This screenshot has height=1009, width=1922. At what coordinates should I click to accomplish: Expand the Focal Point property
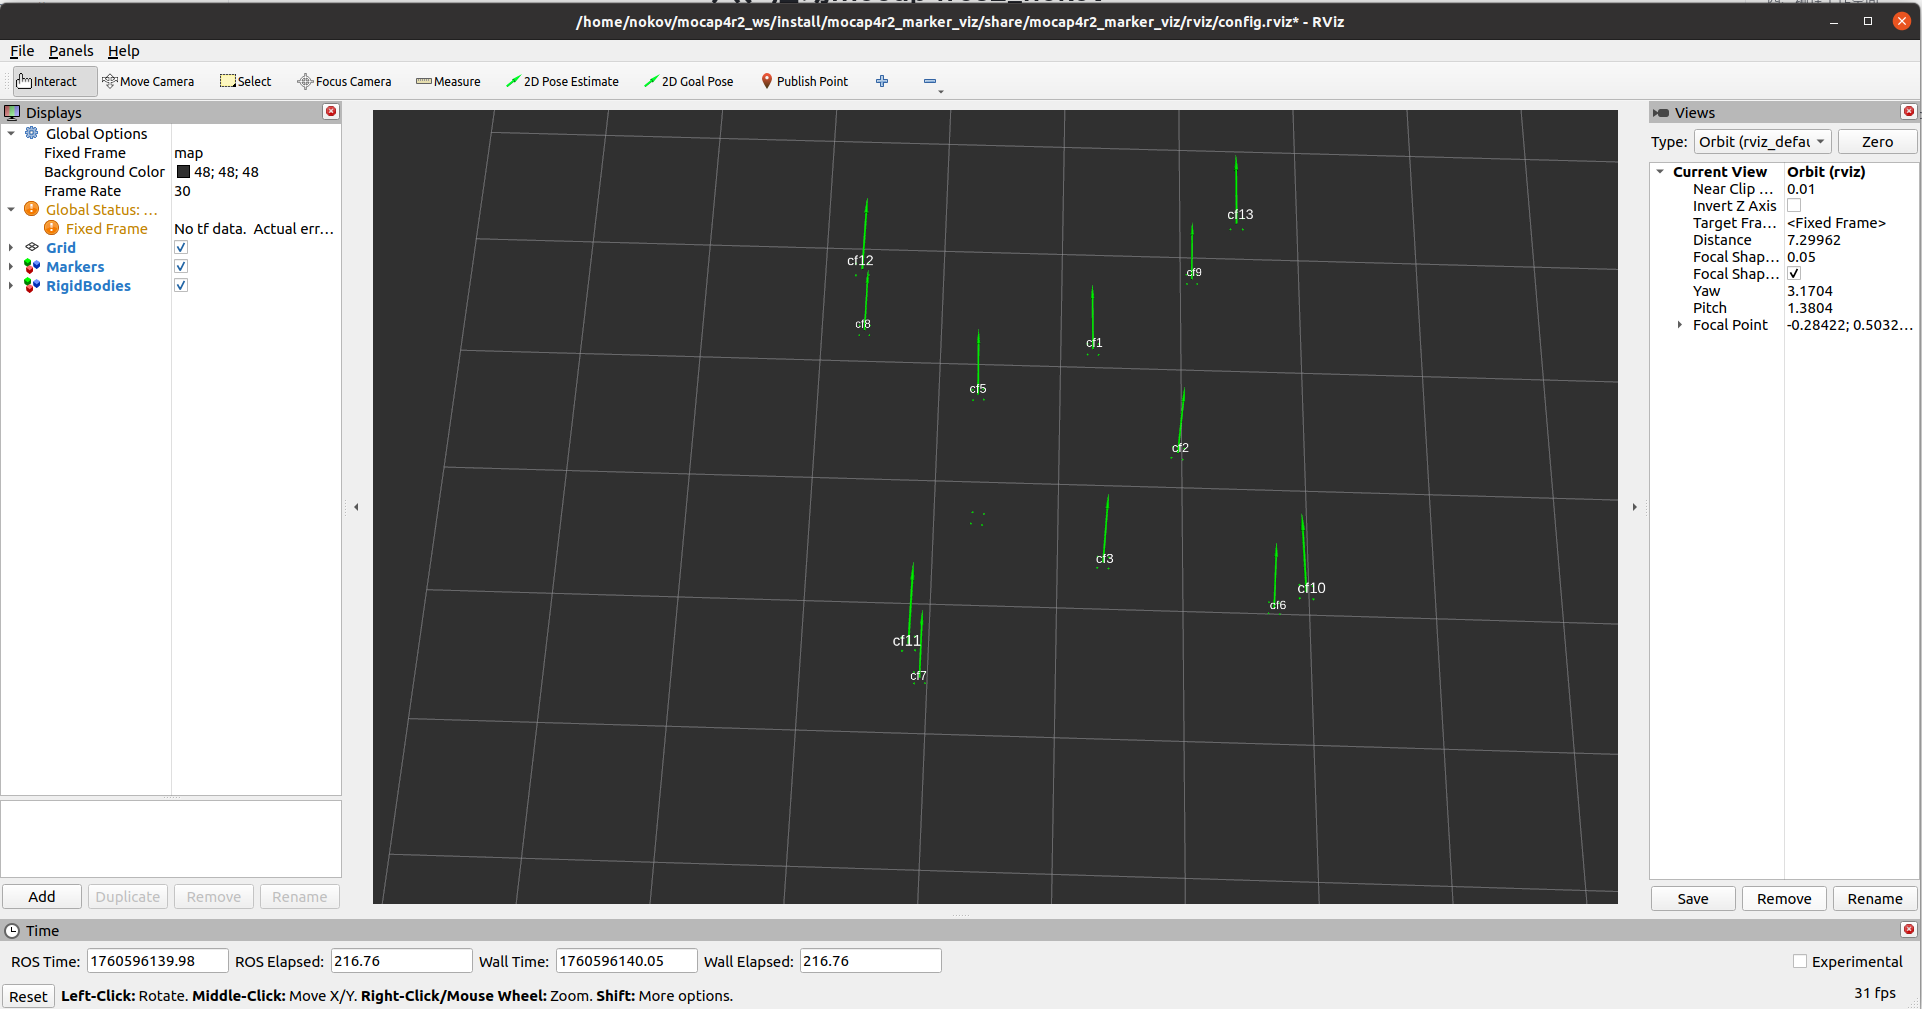click(1678, 324)
